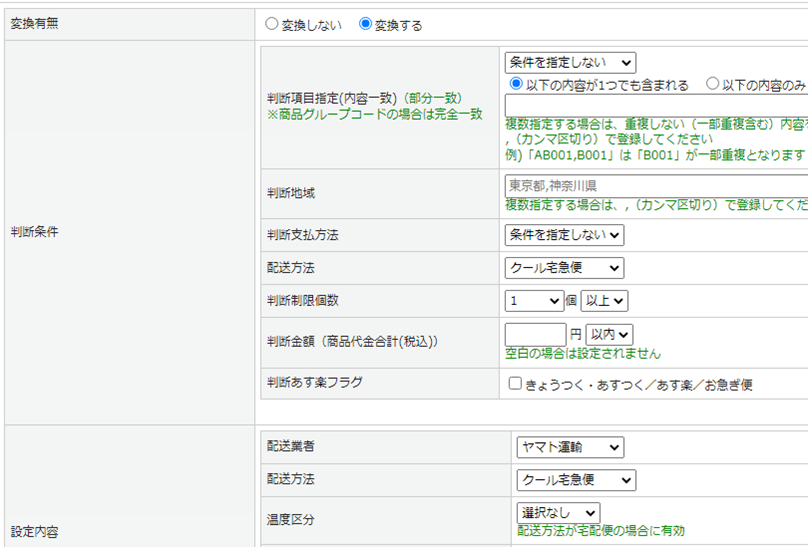This screenshot has height=547, width=808.
Task: Open 判断支払方法 dropdown
Action: pos(564,235)
